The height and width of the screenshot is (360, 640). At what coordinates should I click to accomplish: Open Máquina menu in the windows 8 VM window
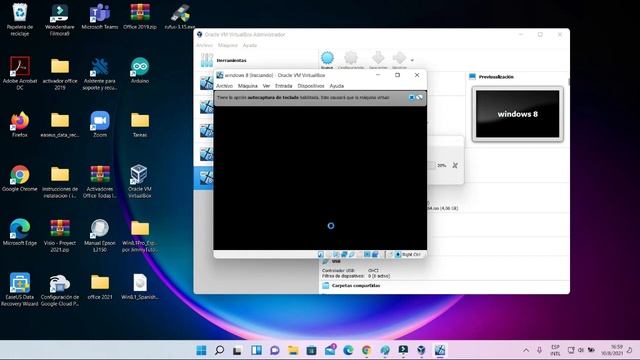(x=247, y=86)
